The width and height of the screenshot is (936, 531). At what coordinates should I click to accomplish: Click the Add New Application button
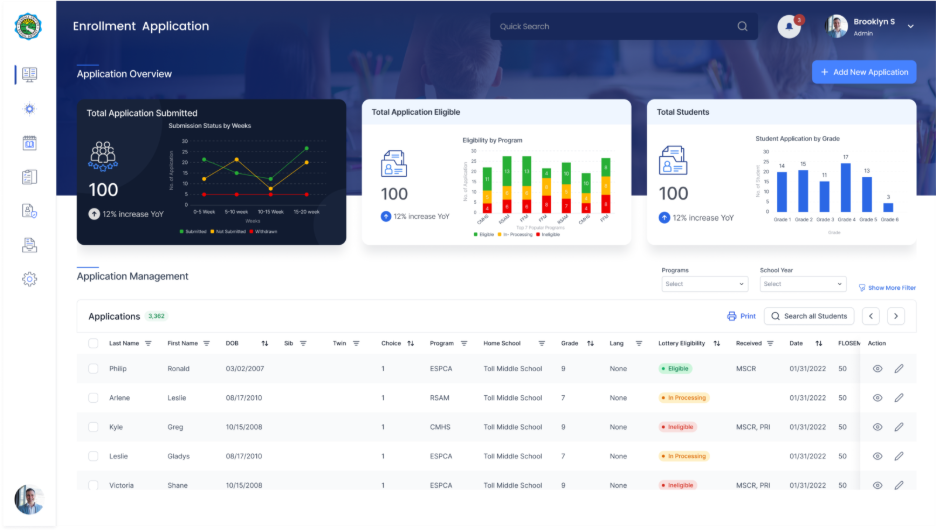pyautogui.click(x=863, y=72)
